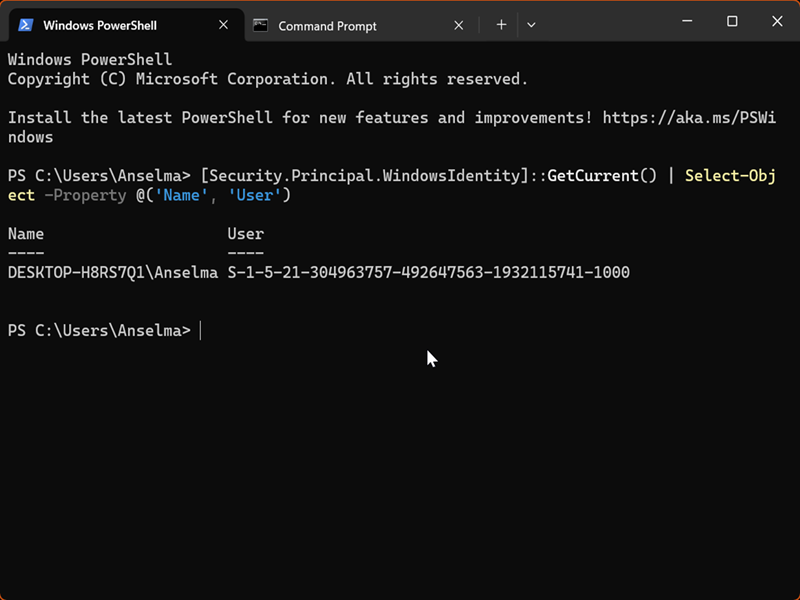Click the User column header in output
800x600 pixels.
245,234
